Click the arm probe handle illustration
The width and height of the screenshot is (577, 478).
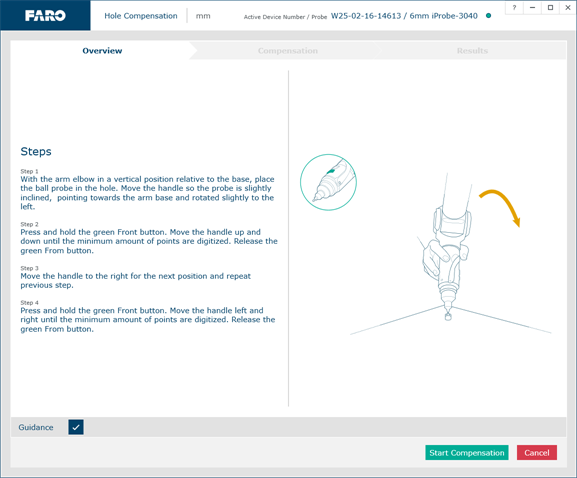(446, 247)
